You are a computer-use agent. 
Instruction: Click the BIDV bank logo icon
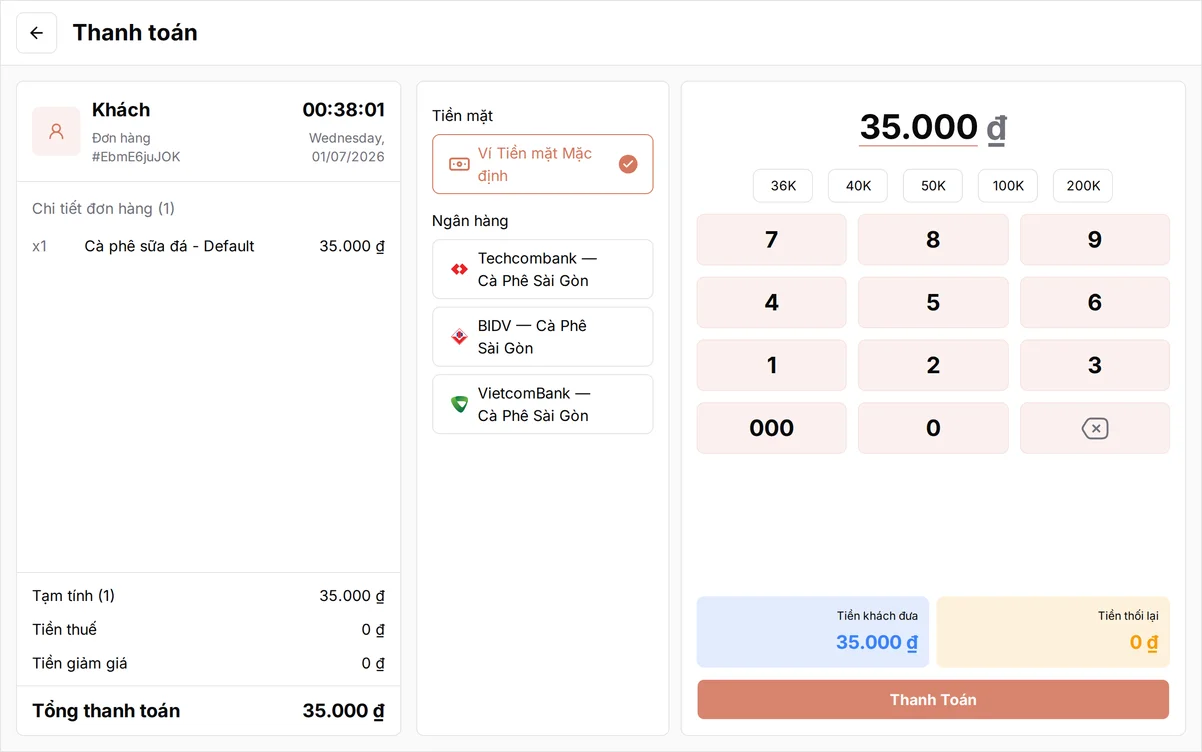tap(459, 337)
